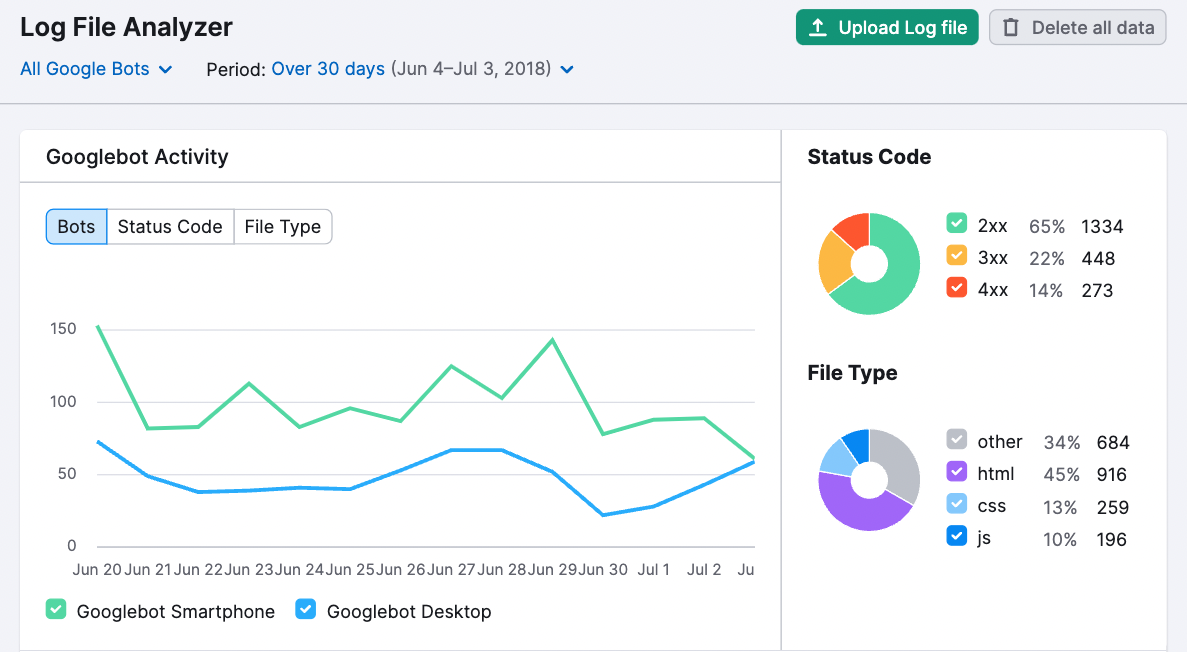Enable the 'other' file type checkbox
This screenshot has height=652, width=1187.
click(955, 441)
